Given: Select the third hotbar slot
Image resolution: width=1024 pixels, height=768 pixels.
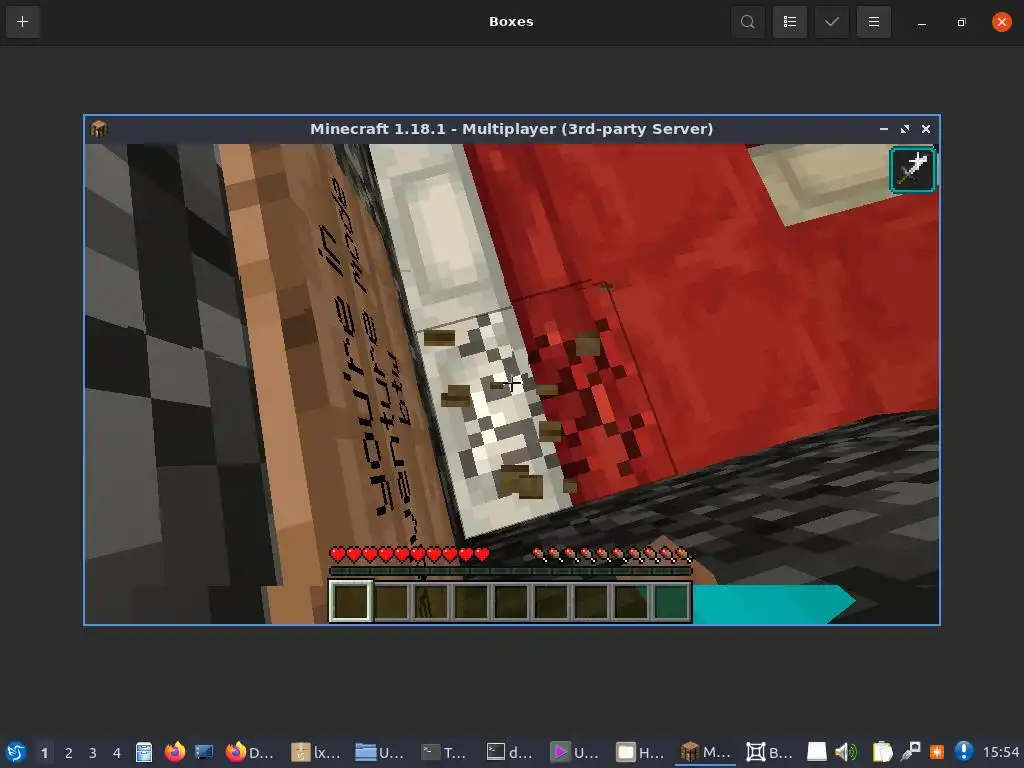Looking at the screenshot, I should 432,601.
